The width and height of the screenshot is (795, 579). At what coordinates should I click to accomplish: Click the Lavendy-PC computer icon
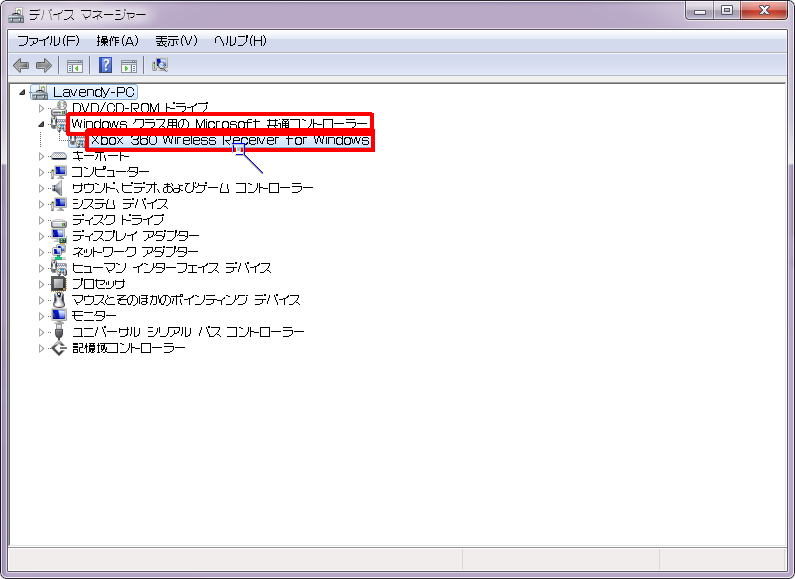pyautogui.click(x=40, y=92)
